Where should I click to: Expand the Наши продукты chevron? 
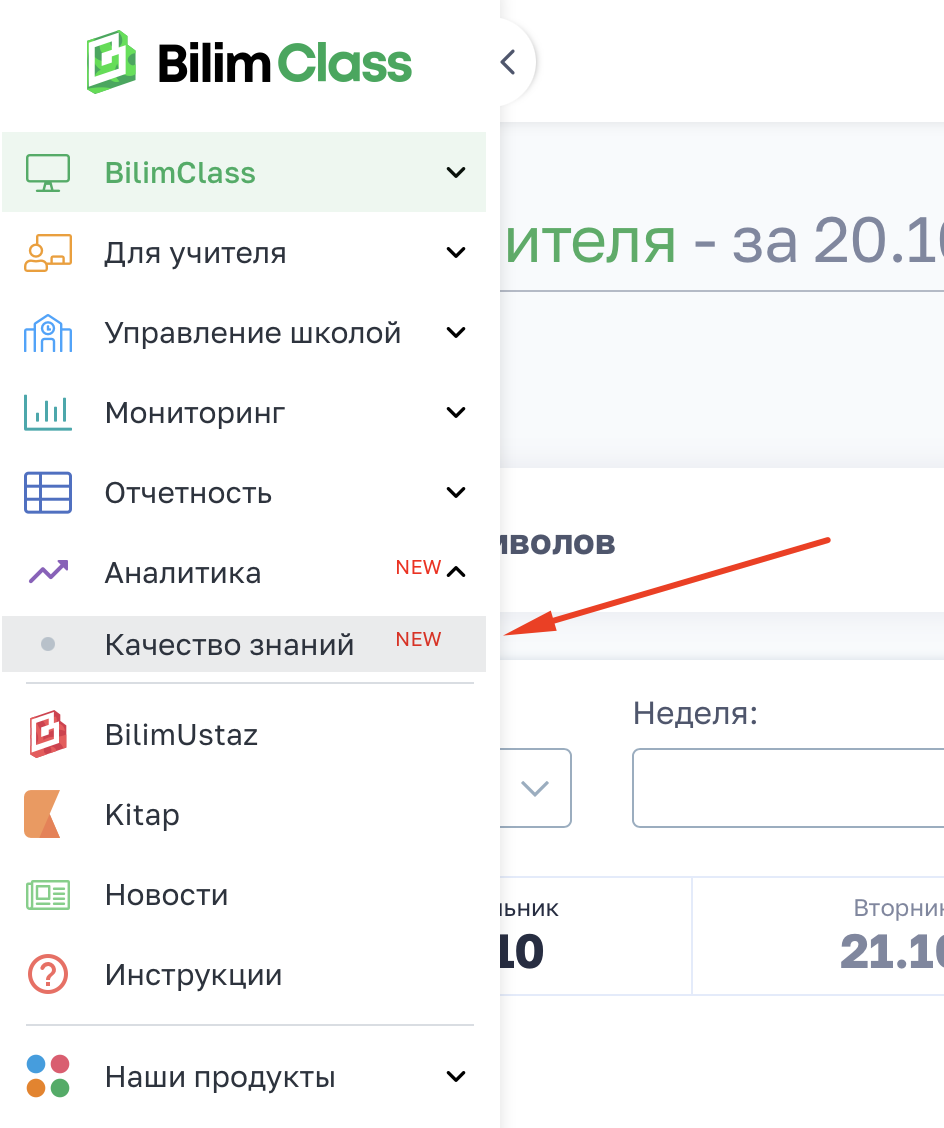coord(455,1076)
